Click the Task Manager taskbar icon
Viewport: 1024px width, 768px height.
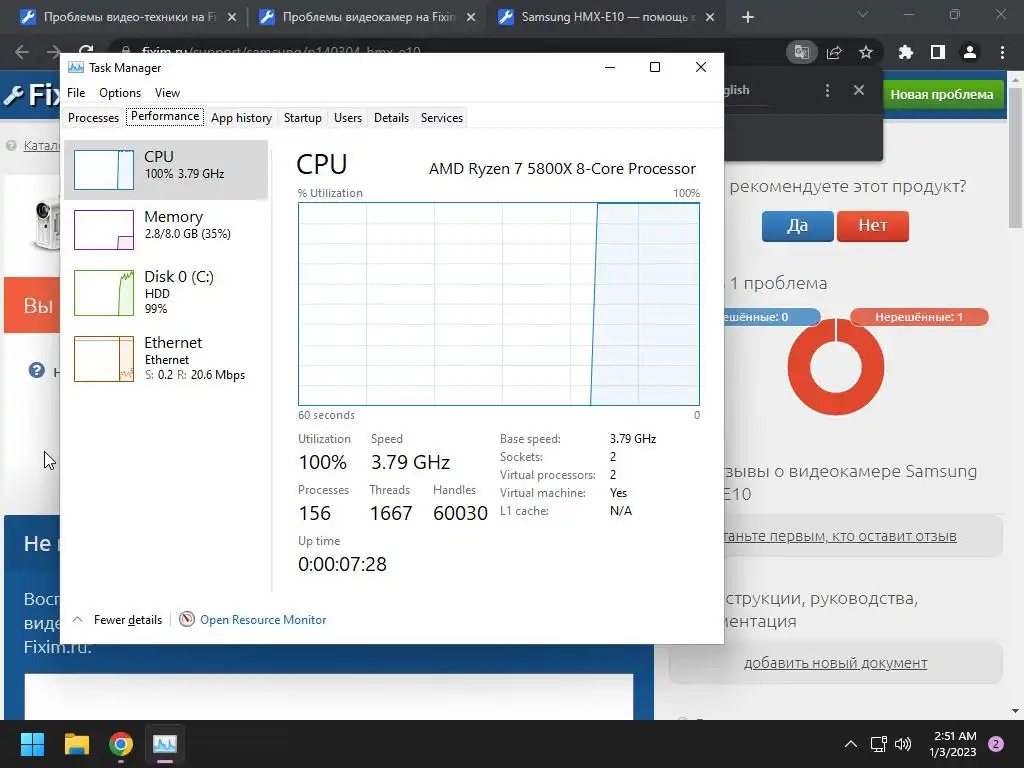click(x=165, y=744)
